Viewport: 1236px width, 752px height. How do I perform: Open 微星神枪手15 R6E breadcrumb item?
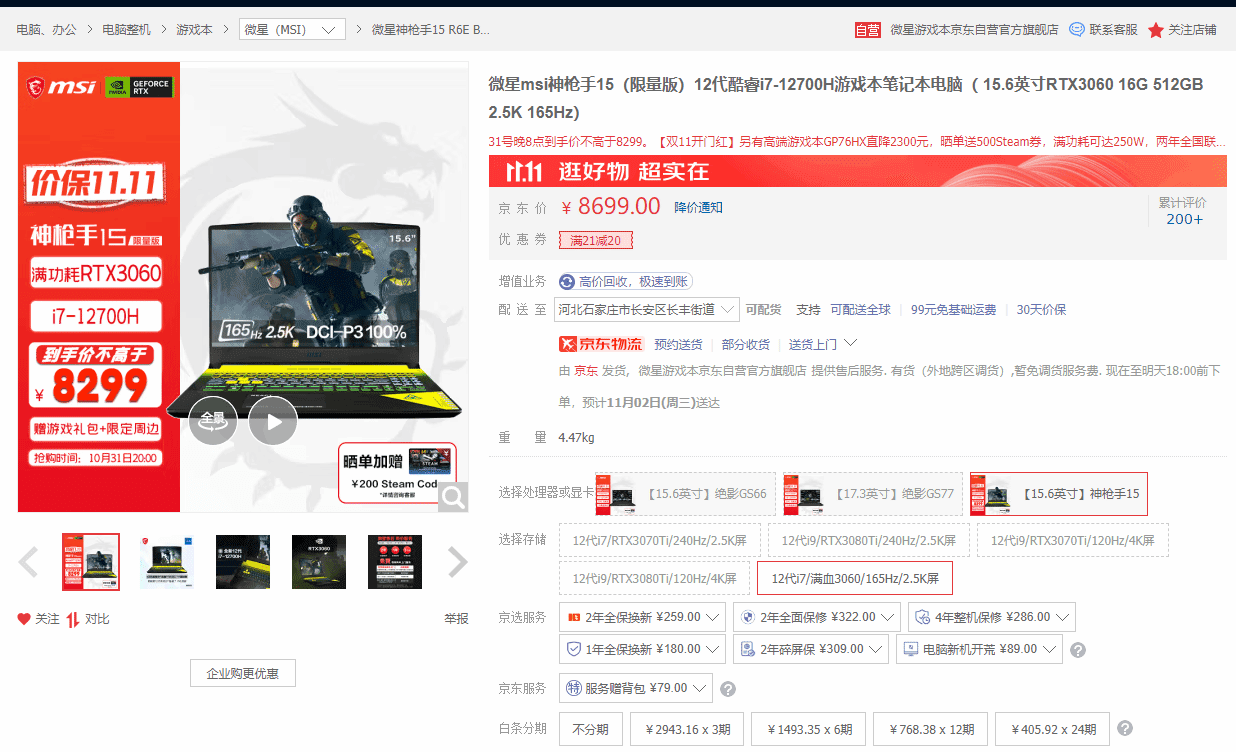[431, 30]
